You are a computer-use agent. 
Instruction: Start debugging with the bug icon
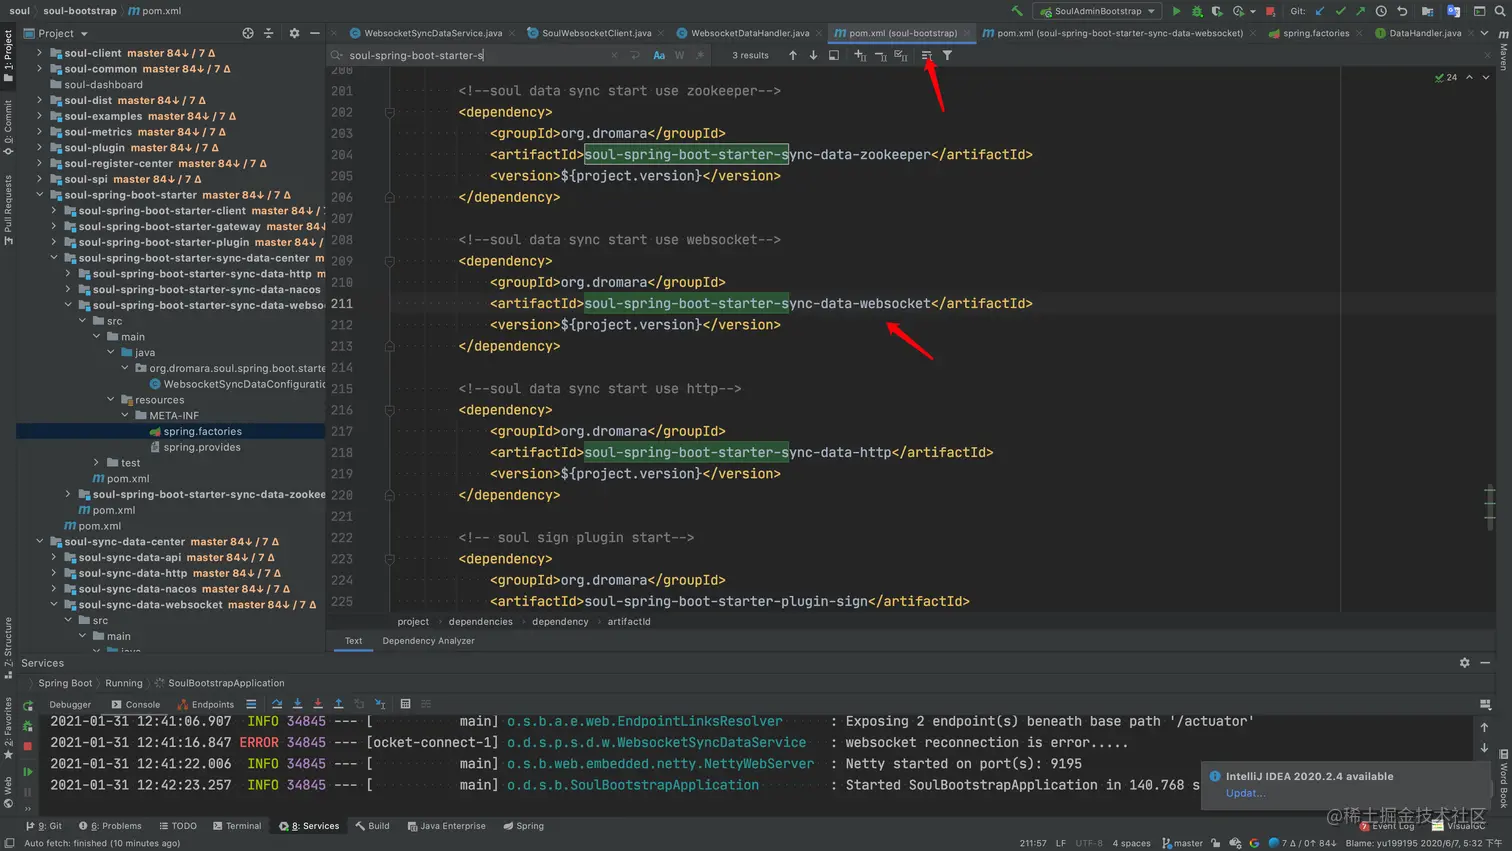(x=1197, y=11)
